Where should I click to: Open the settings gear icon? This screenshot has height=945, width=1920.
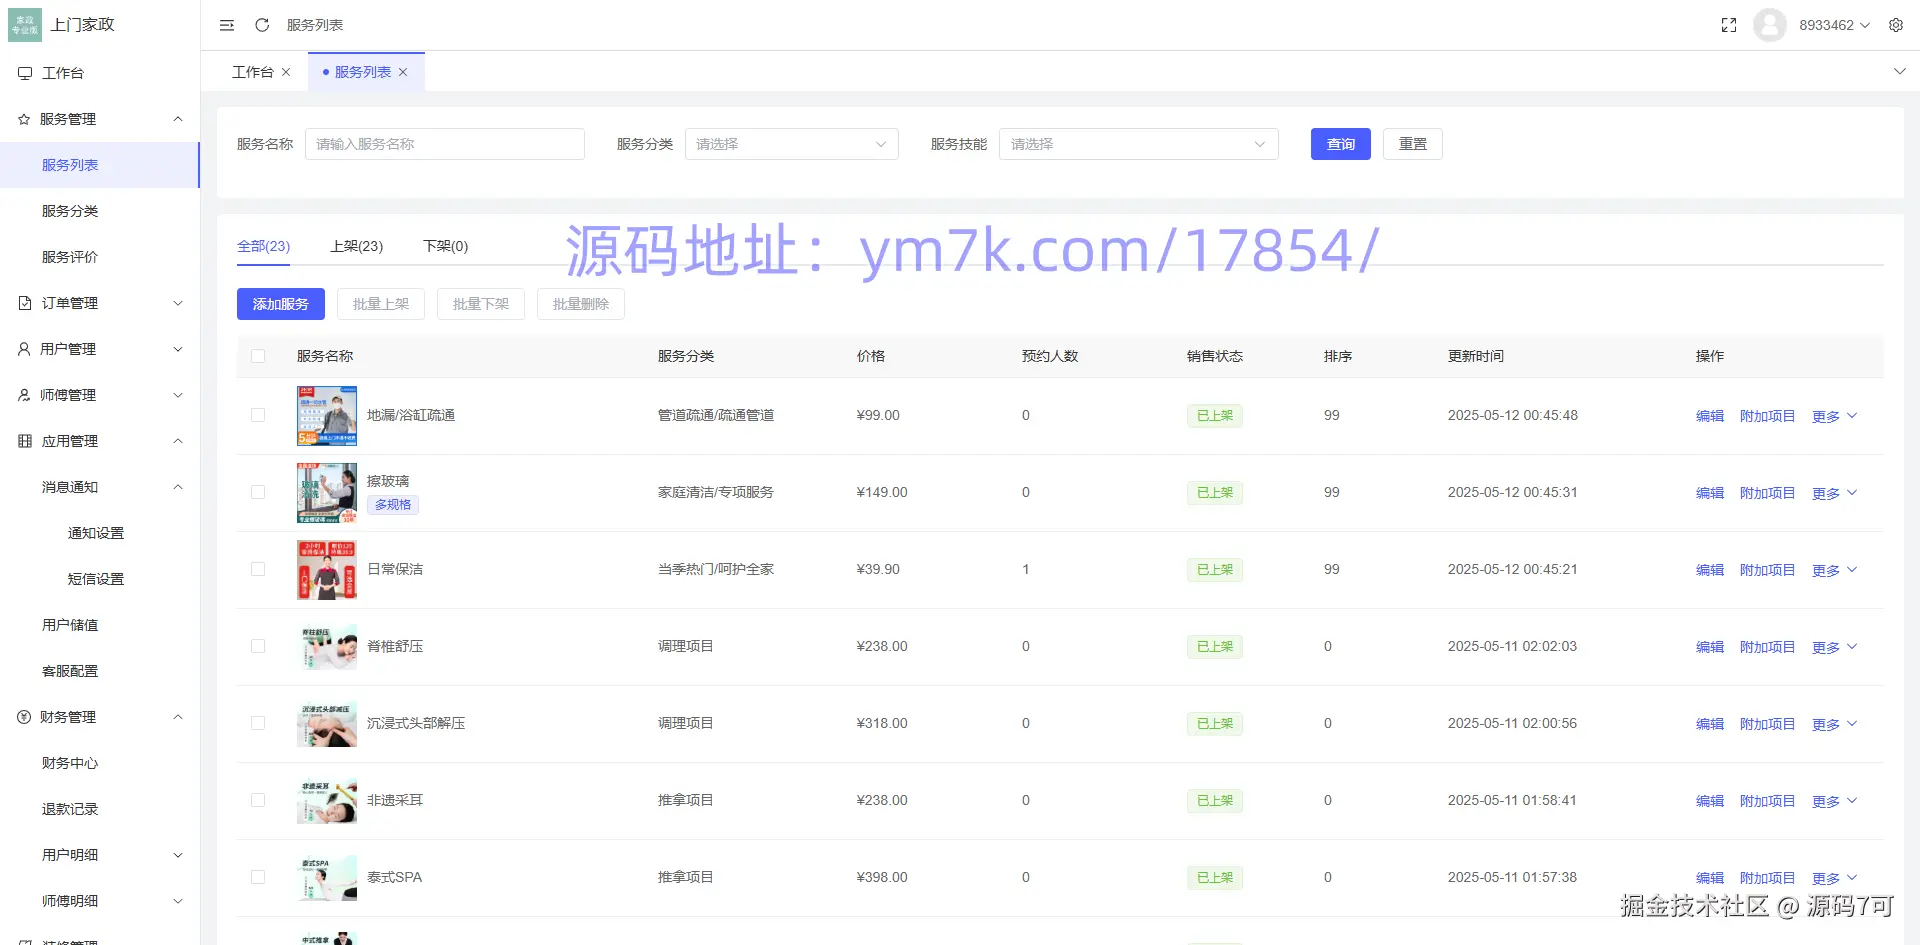click(x=1896, y=25)
